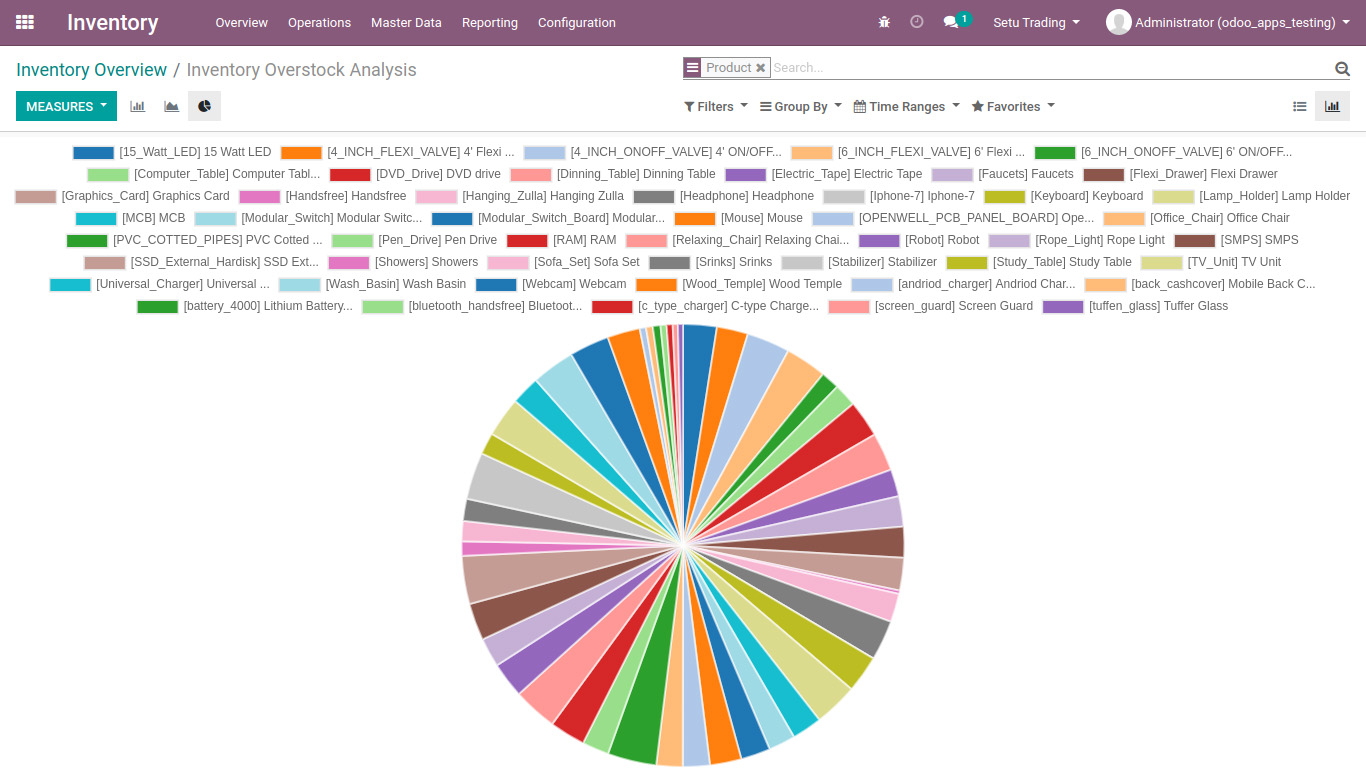Click the Hanging Zulla legend label
The height and width of the screenshot is (768, 1366).
point(543,196)
